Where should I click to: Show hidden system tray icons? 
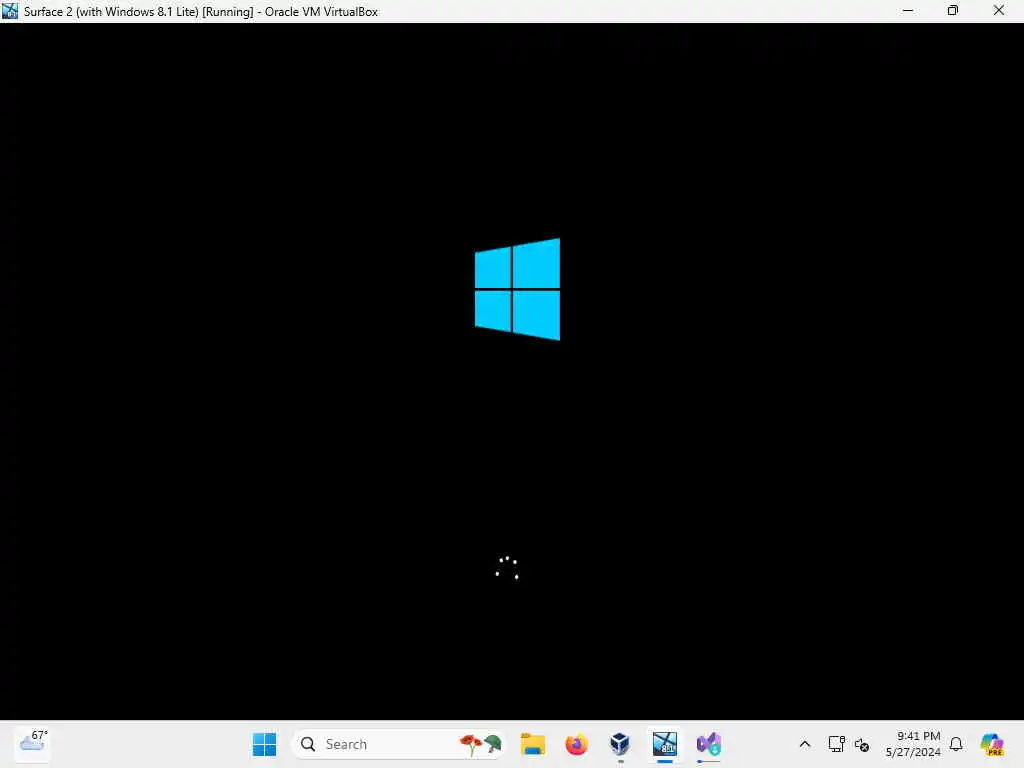point(805,744)
